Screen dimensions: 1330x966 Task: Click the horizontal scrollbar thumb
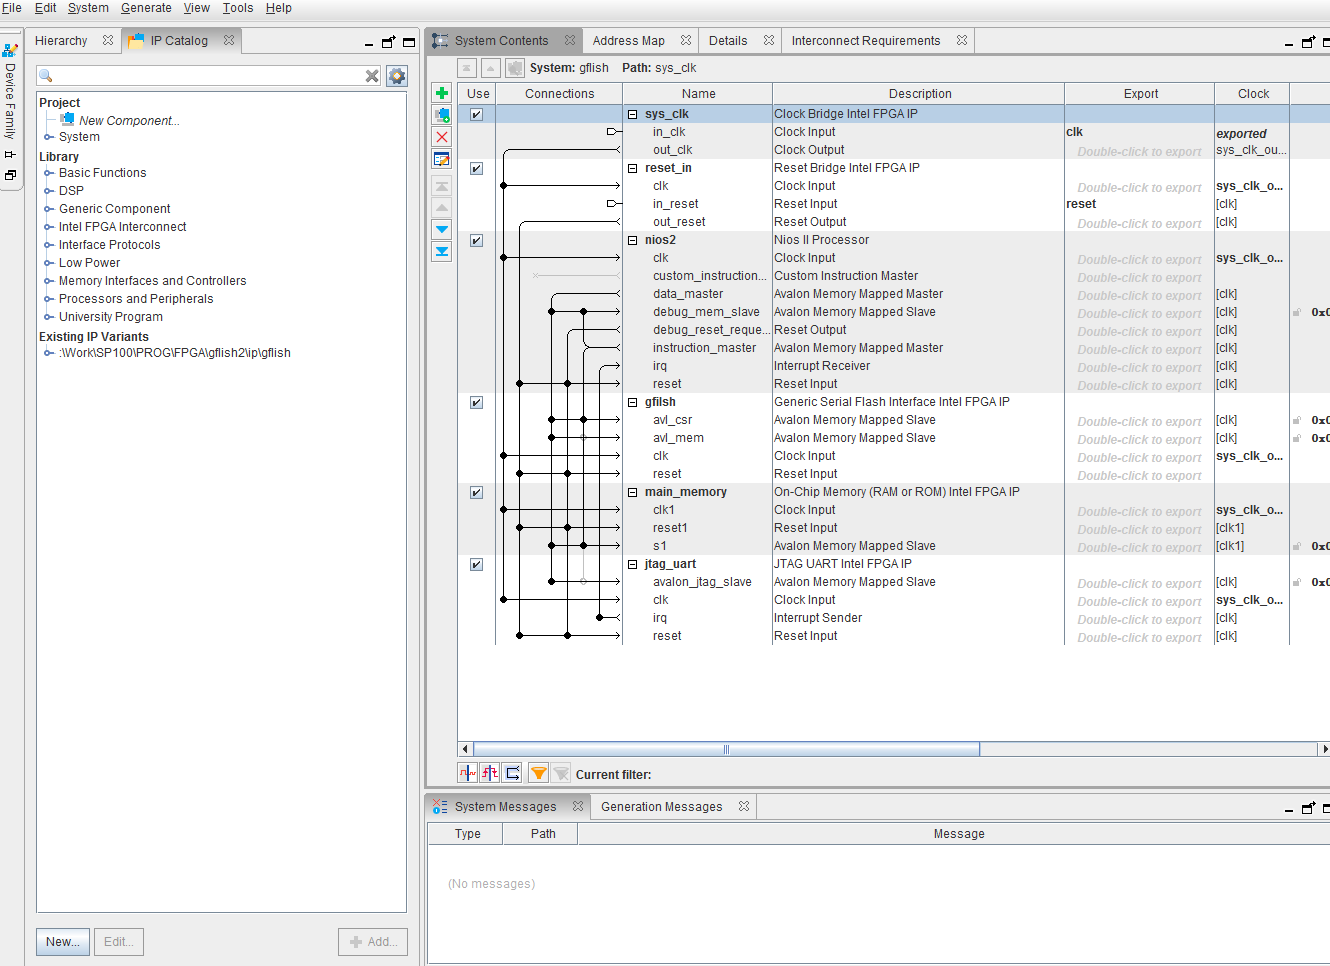point(726,749)
